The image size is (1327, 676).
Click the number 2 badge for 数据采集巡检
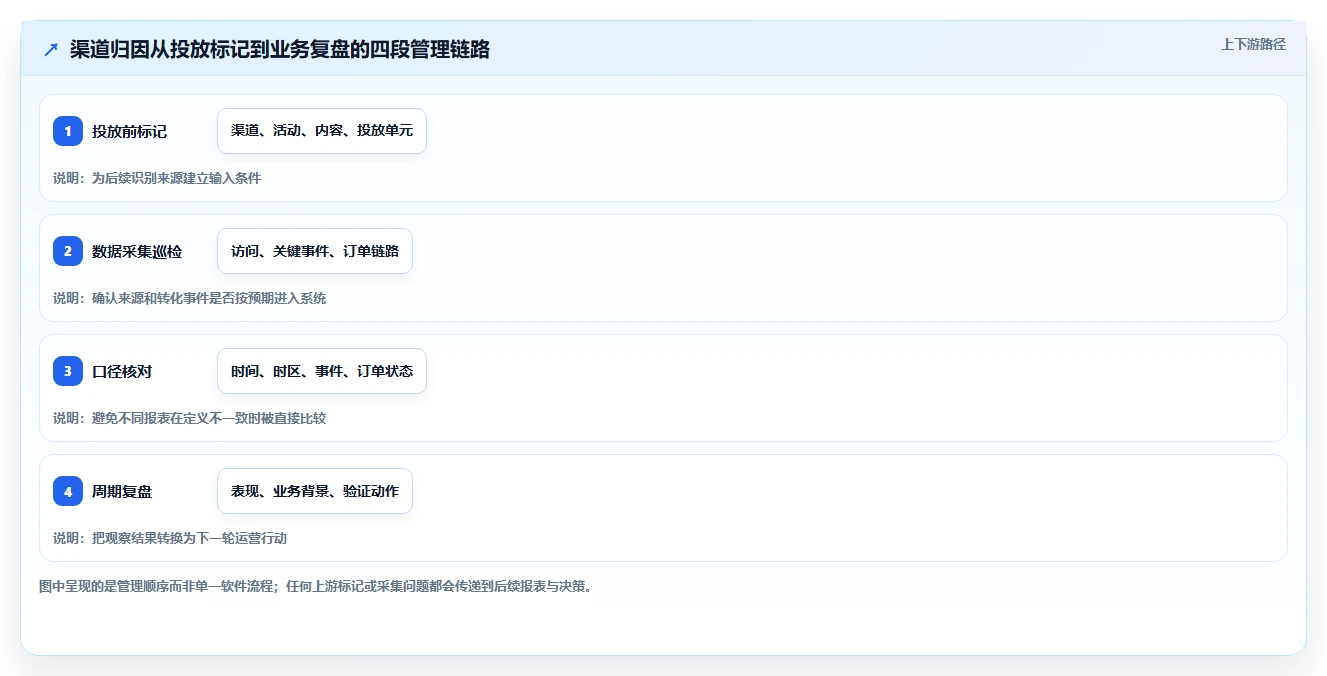point(68,251)
